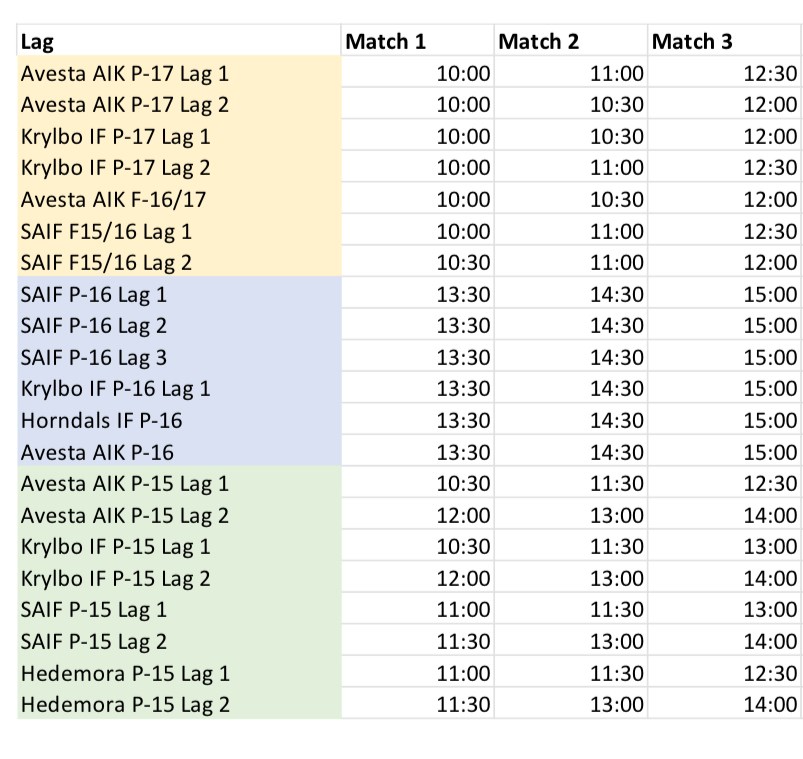803x759 pixels.
Task: Click the Avesta AIK P-15 Lag 2 cell
Action: (x=180, y=516)
